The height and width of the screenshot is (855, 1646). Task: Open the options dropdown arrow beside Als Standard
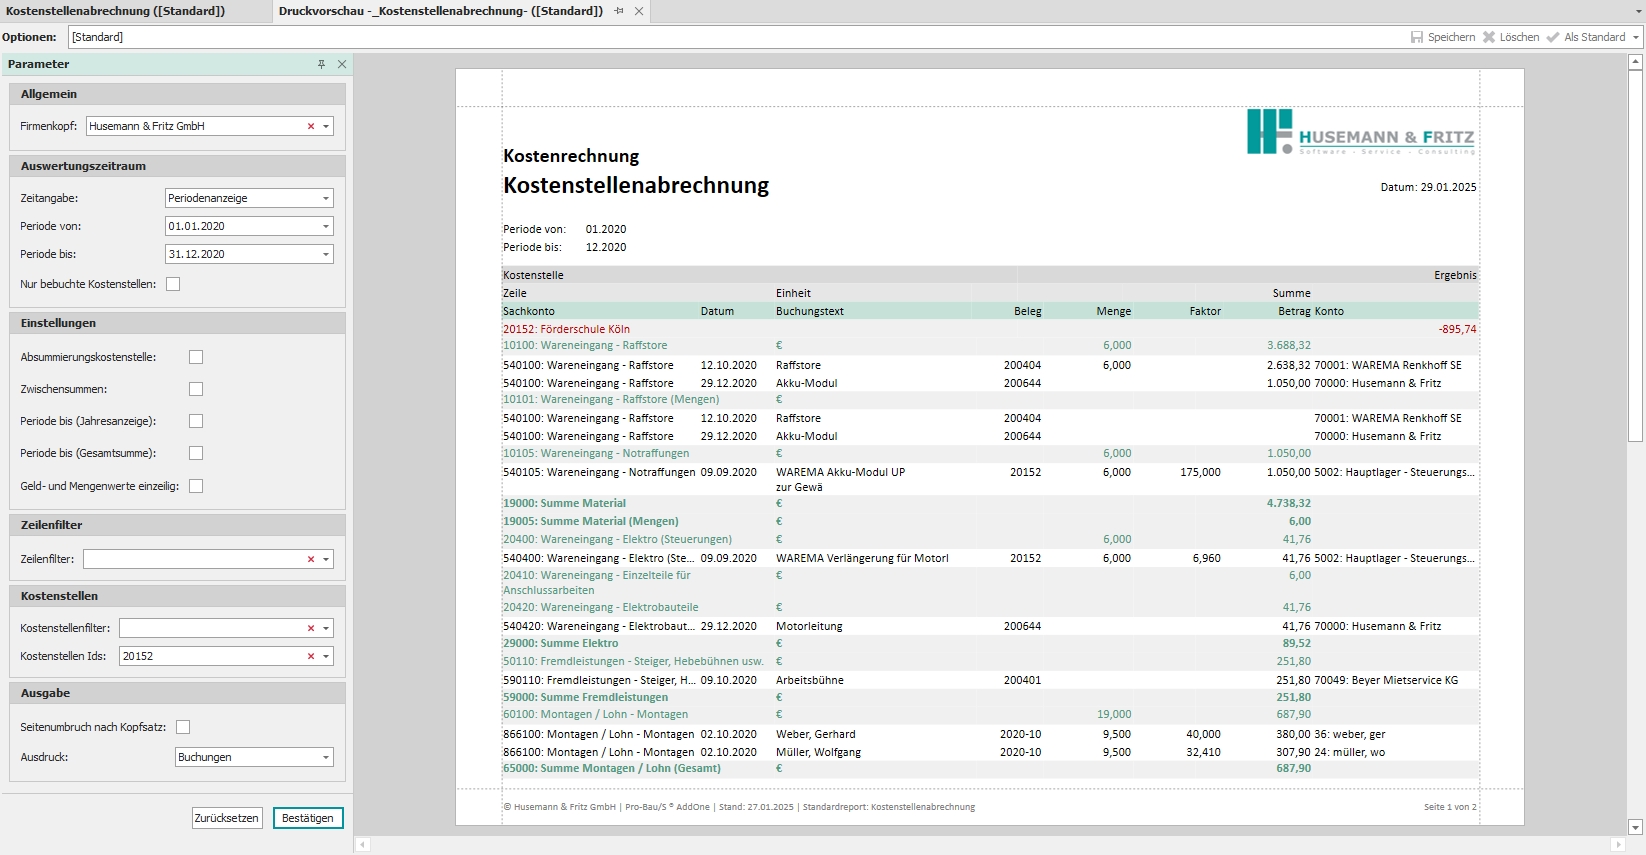(x=1636, y=37)
